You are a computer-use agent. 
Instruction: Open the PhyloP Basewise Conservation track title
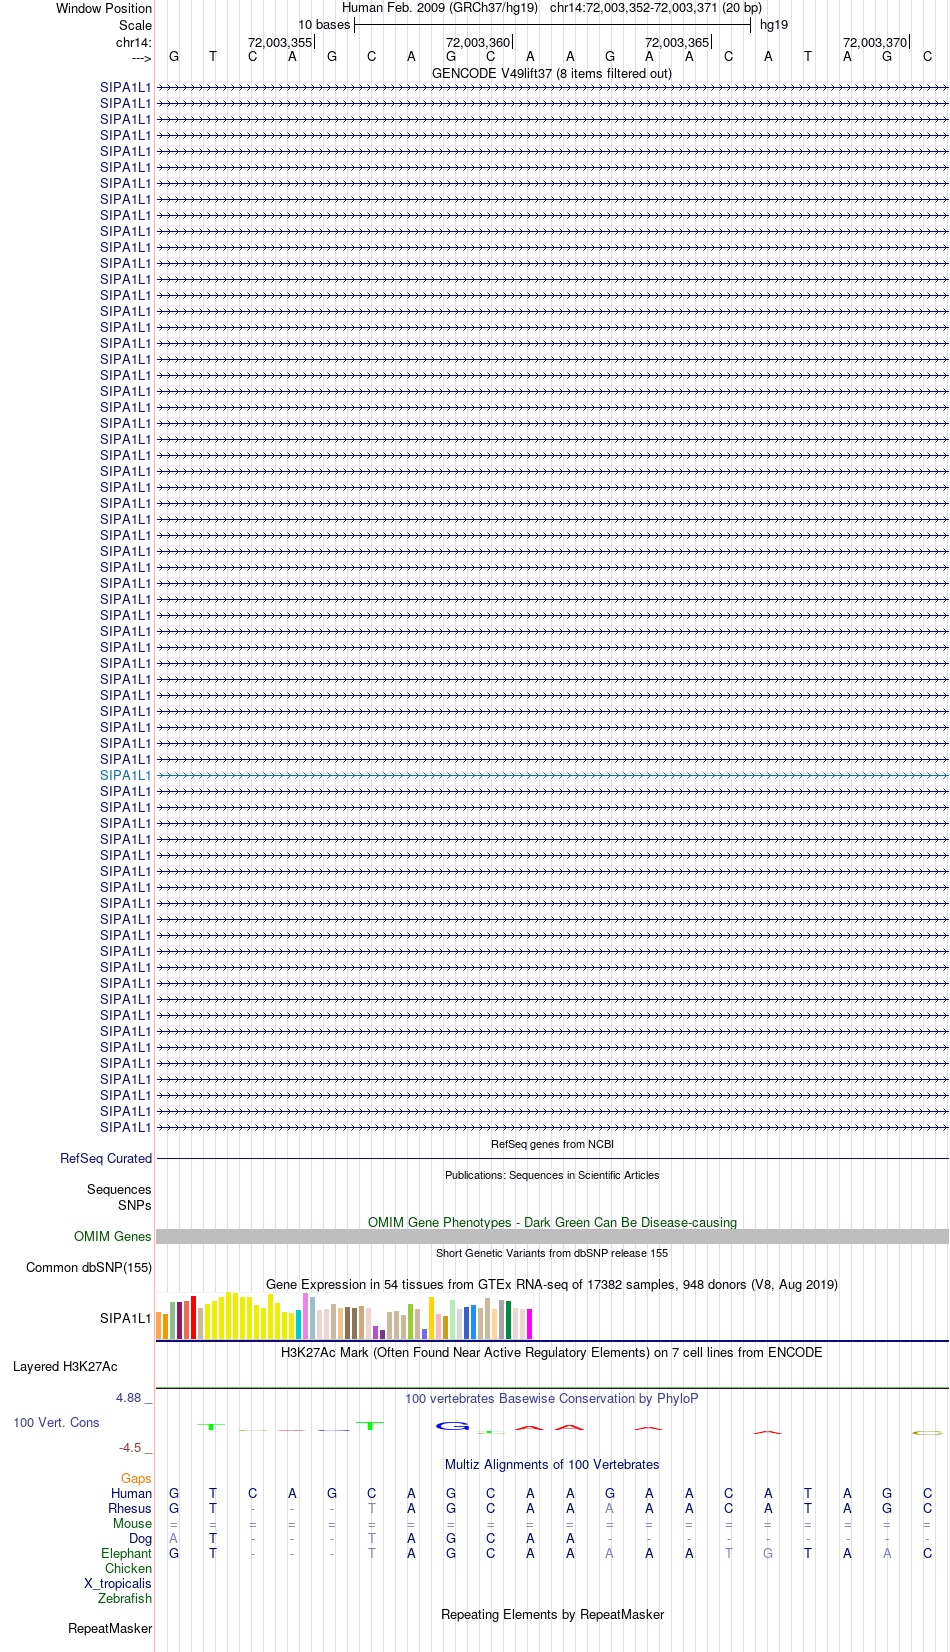[x=552, y=1398]
